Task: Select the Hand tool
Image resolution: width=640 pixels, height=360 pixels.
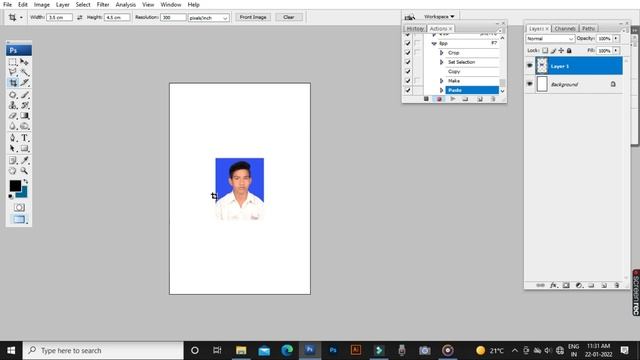Action: pos(13,171)
